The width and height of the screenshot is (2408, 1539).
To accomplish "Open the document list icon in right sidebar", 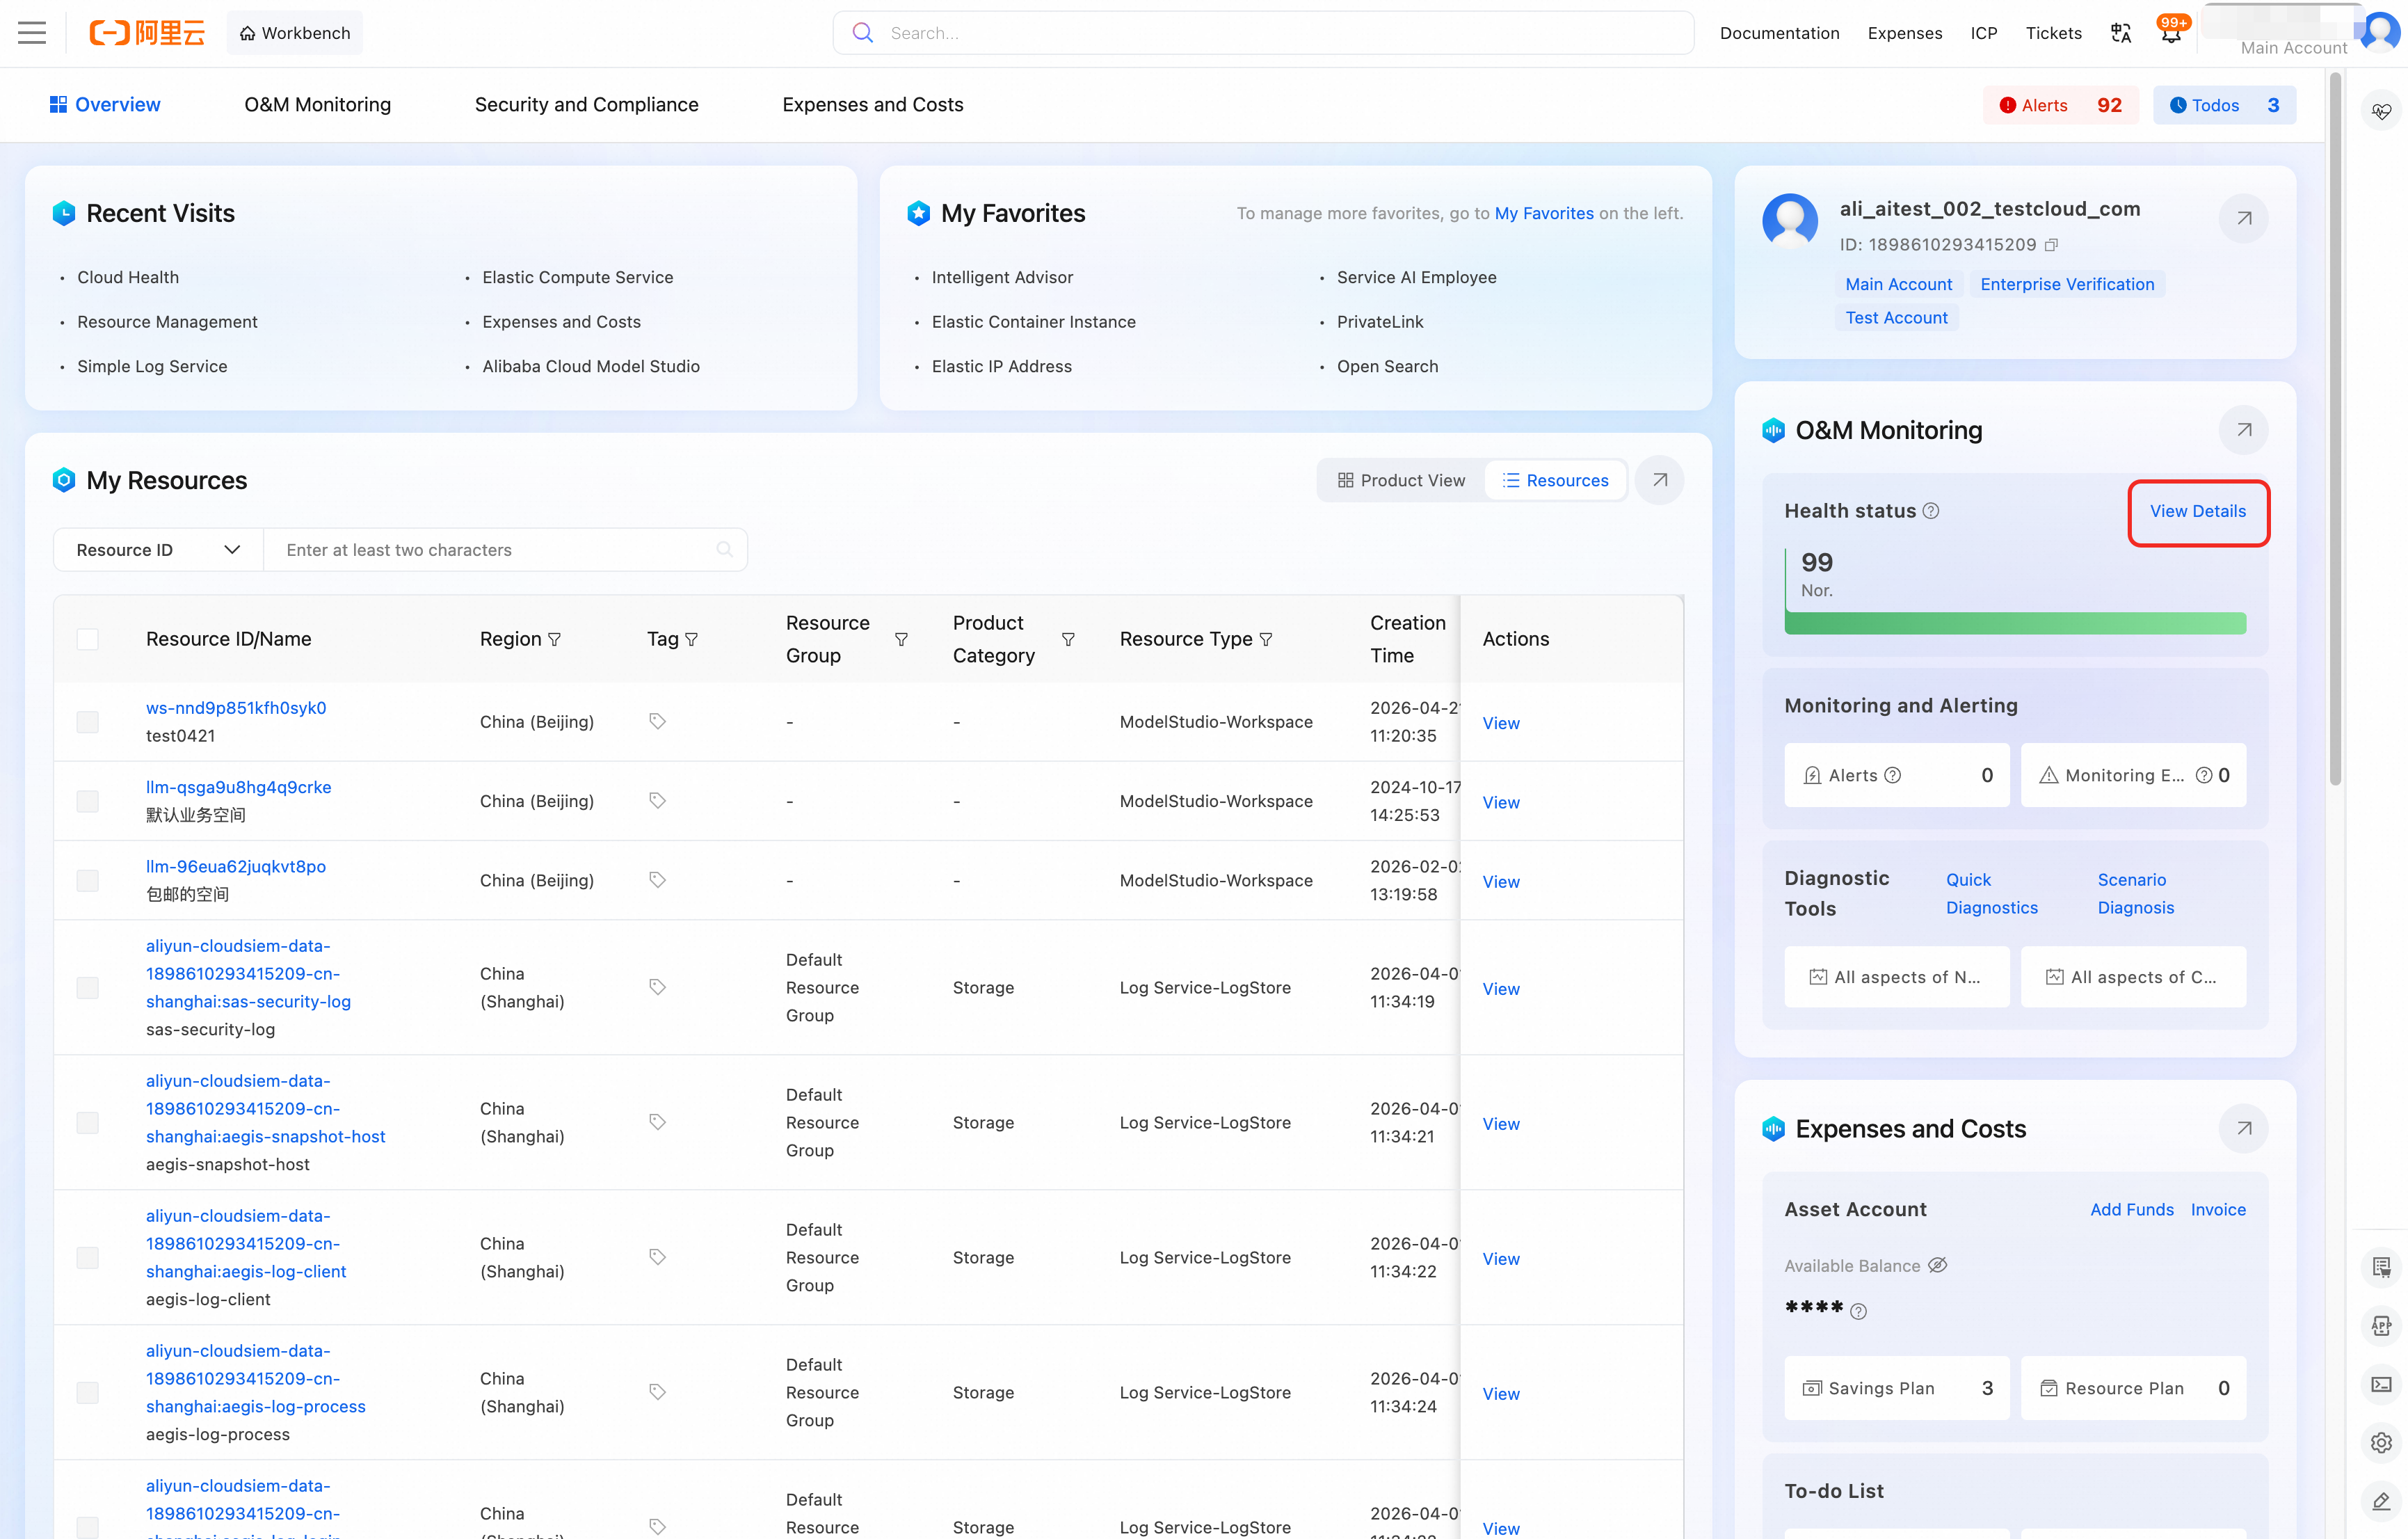I will coord(2381,1267).
